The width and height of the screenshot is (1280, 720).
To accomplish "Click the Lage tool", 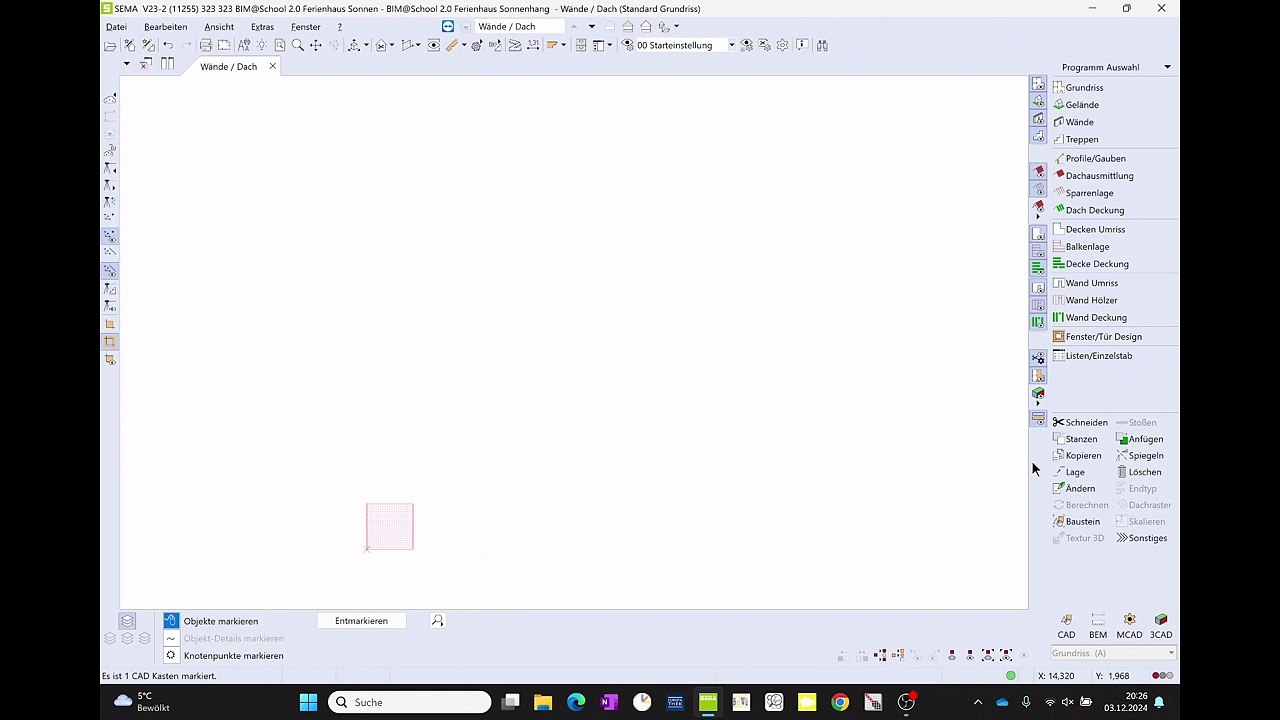I will 1069,472.
